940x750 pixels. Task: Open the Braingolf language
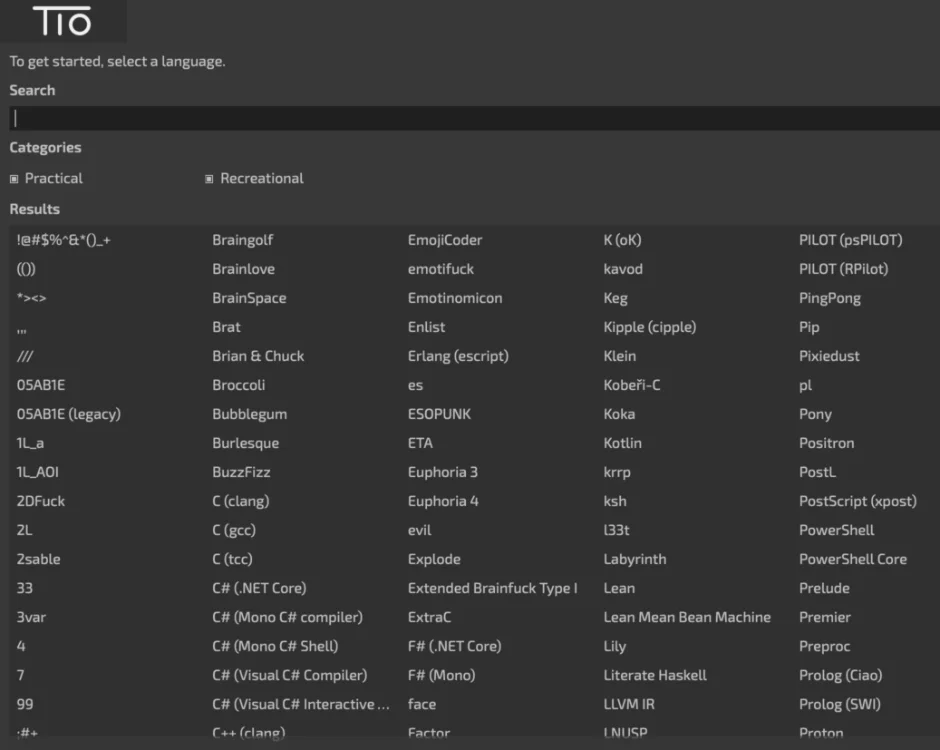[243, 240]
